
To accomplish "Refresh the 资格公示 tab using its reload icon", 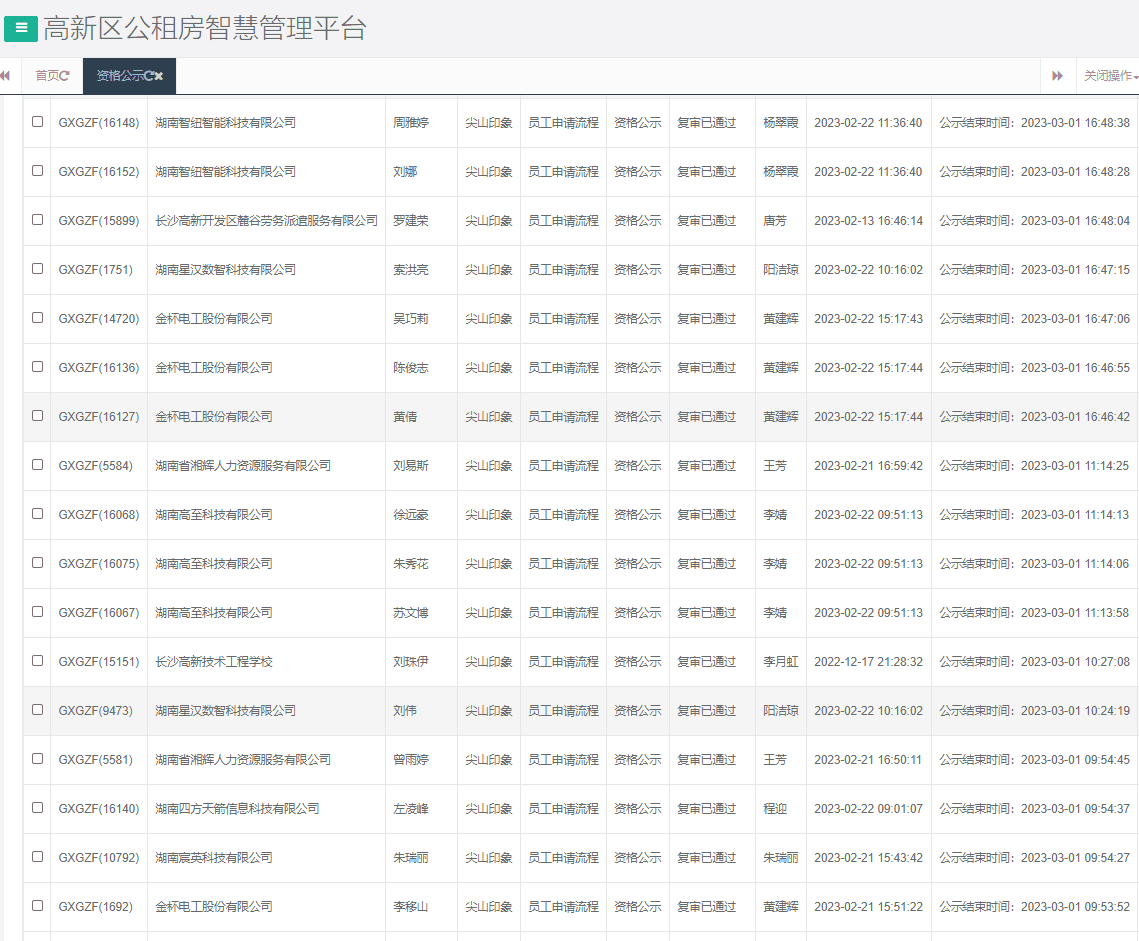I will (x=148, y=76).
